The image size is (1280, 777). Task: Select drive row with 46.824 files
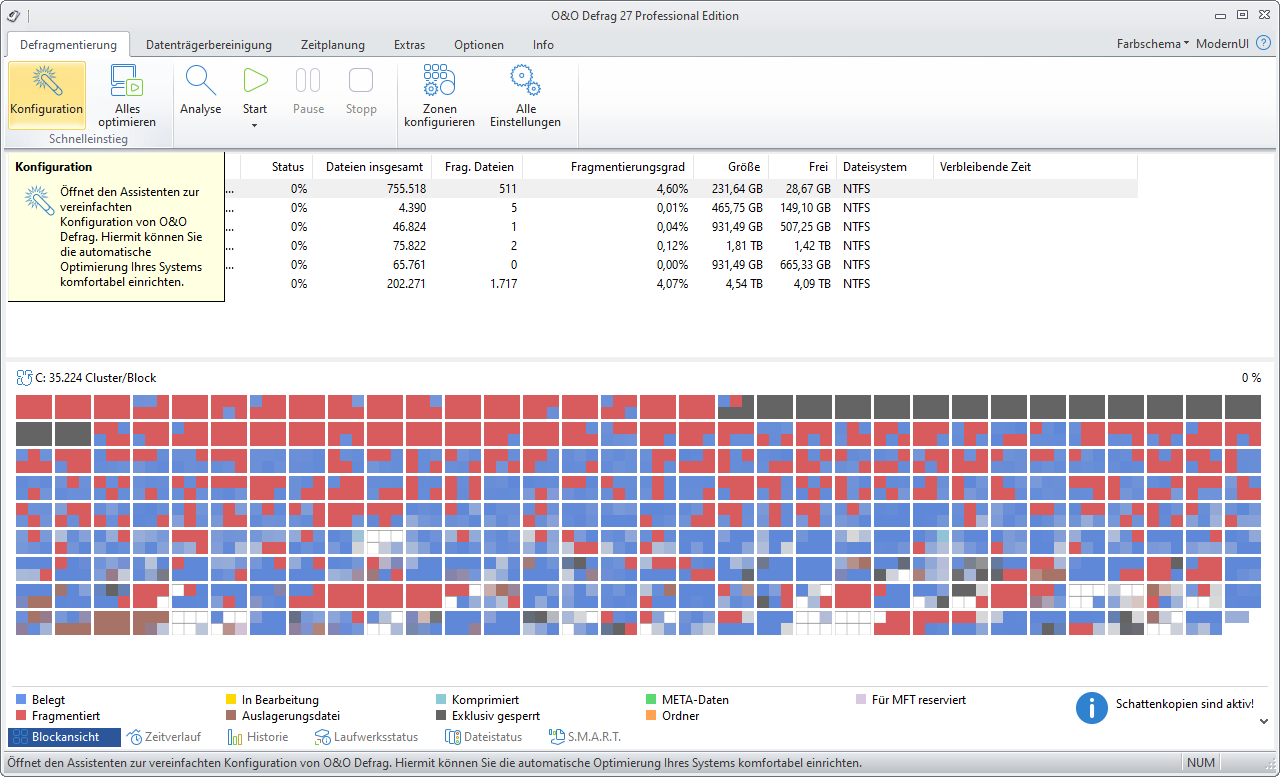pyautogui.click(x=680, y=226)
